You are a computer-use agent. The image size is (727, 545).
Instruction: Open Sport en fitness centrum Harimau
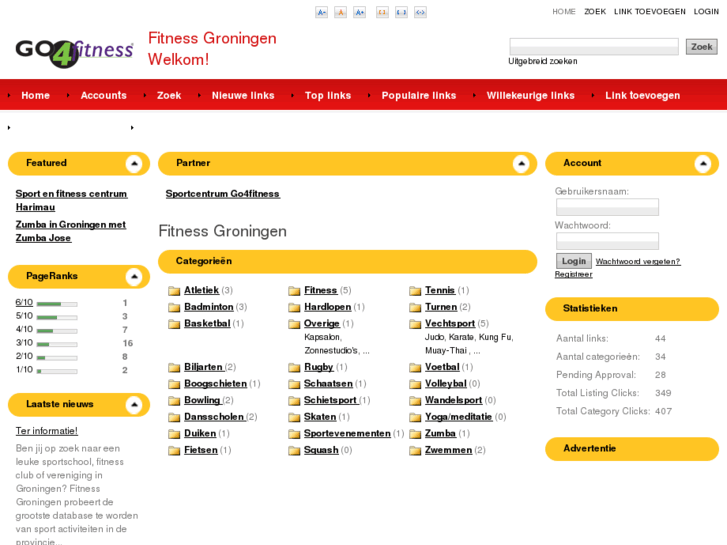71,200
